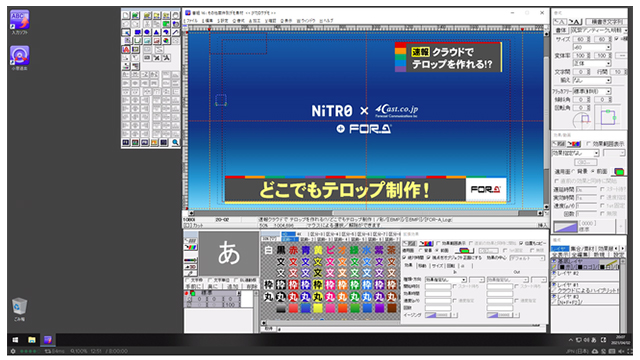
Task: Pick the red 赤 character style
Action: point(293,250)
